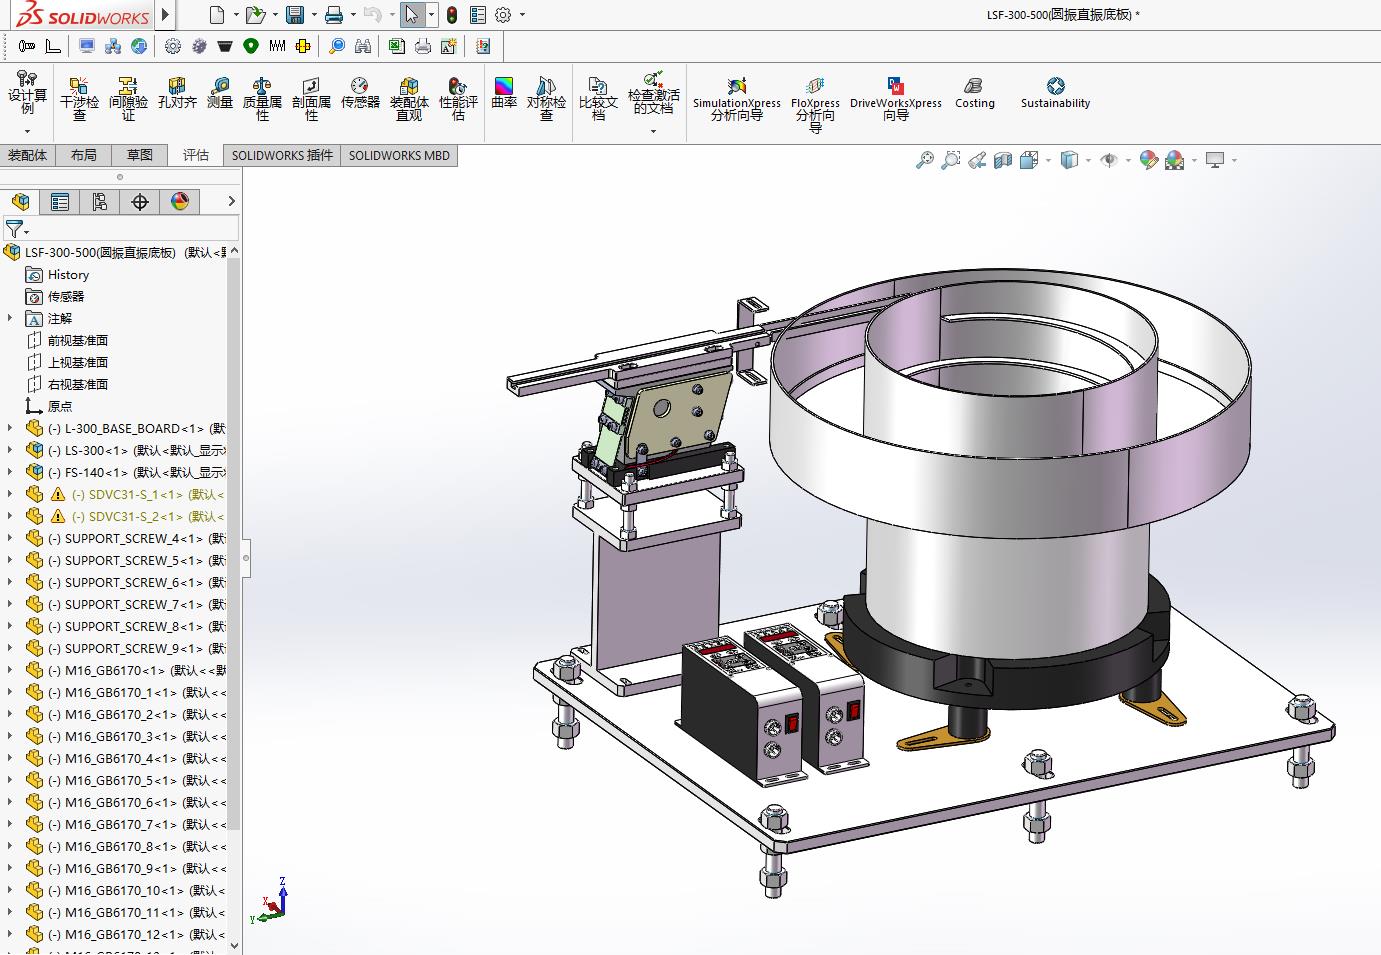
Task: Open the Assembly (装配体) ribbon tab
Action: (x=27, y=155)
